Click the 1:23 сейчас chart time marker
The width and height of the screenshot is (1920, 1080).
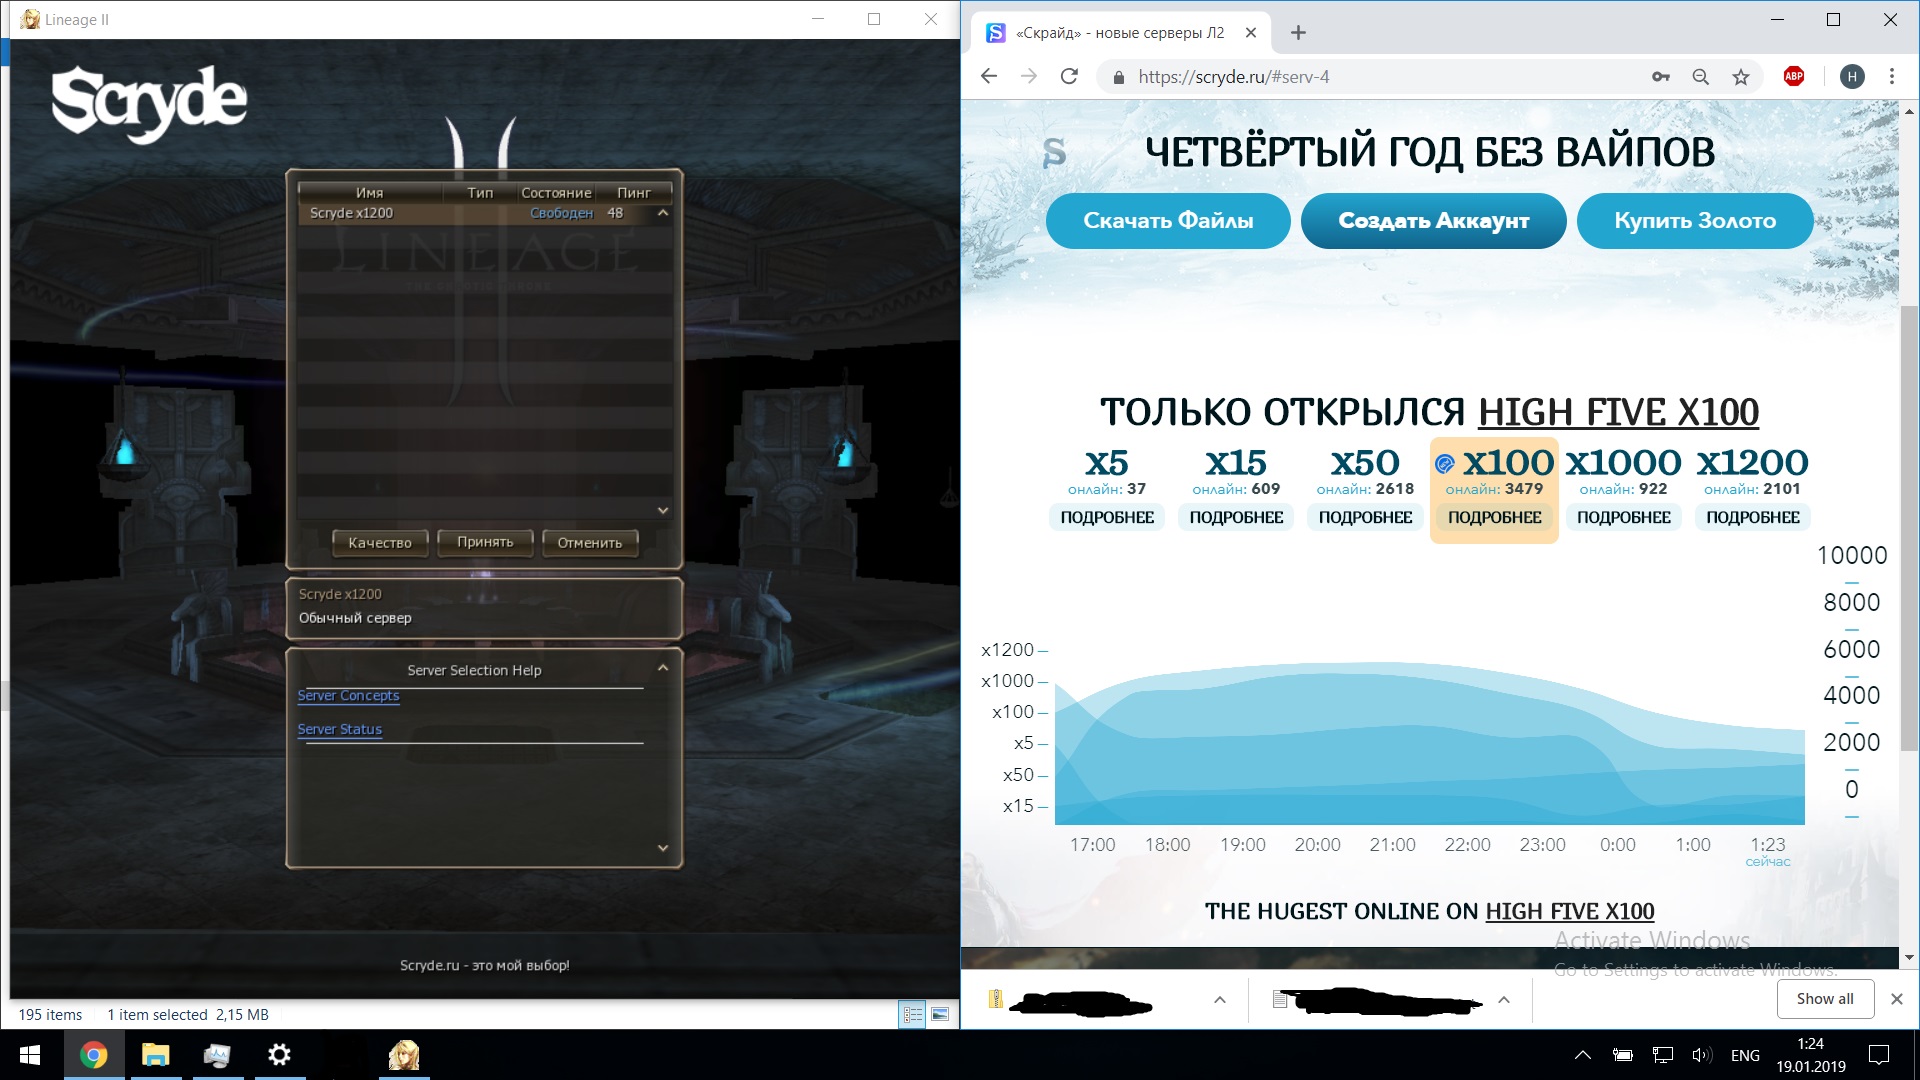1767,850
